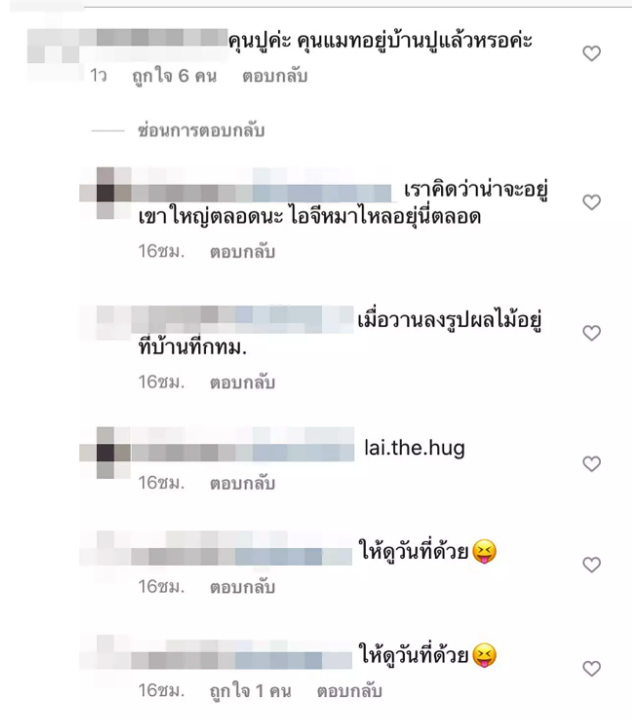Like the reply mentioning เมื่อวานลงรูปผลไม้
This screenshot has width=632, height=720.
pos(592,333)
